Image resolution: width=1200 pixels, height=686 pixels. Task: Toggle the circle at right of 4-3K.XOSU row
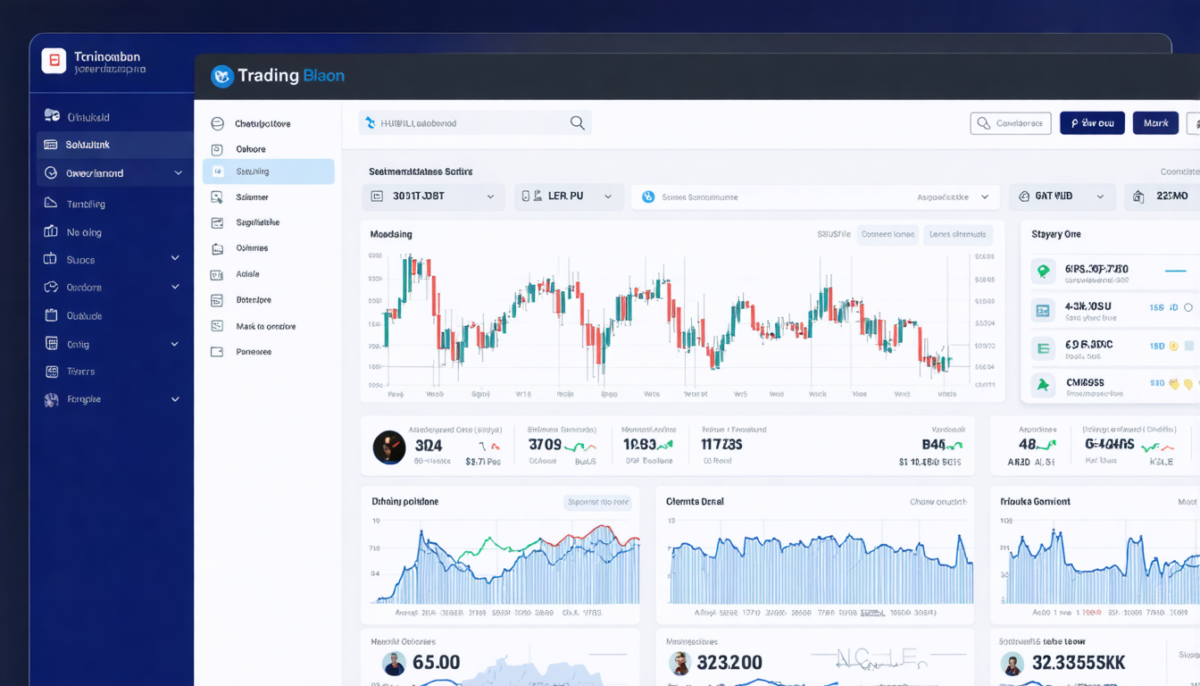click(x=1188, y=308)
